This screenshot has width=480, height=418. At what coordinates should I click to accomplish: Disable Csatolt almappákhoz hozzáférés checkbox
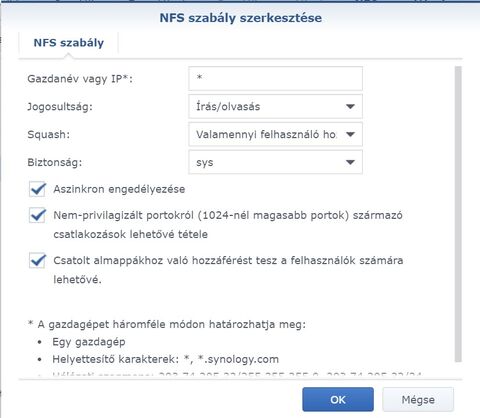click(37, 260)
